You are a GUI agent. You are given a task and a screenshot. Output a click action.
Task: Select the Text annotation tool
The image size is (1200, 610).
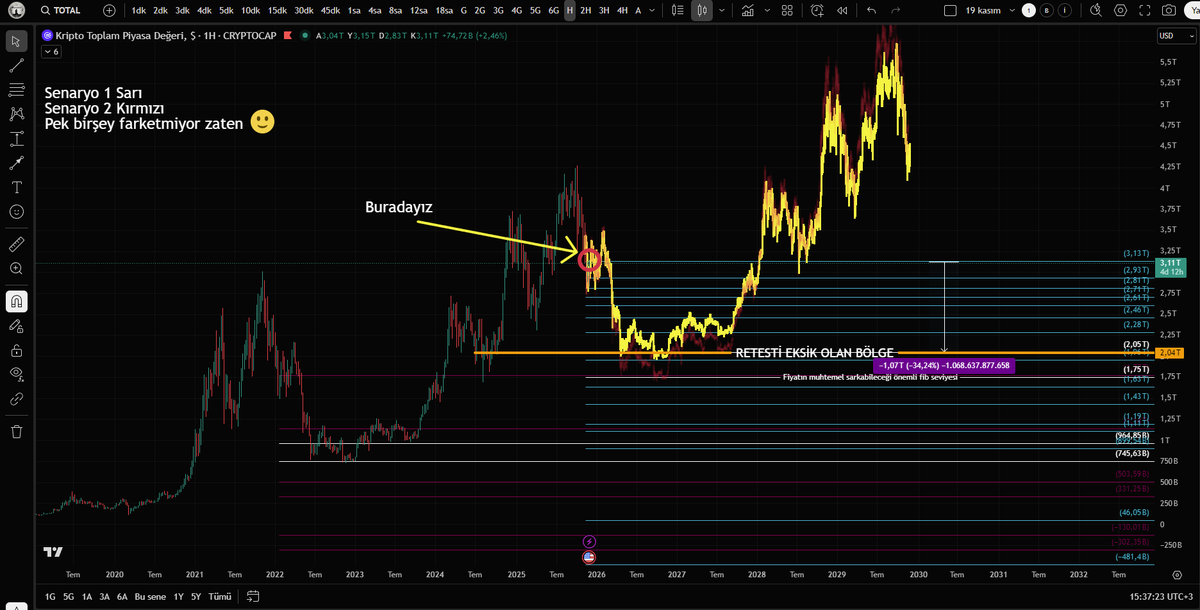pyautogui.click(x=16, y=187)
